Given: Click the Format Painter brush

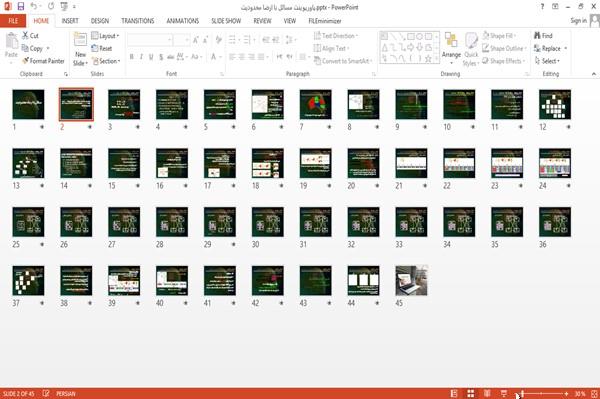Looking at the screenshot, I should (x=26, y=61).
